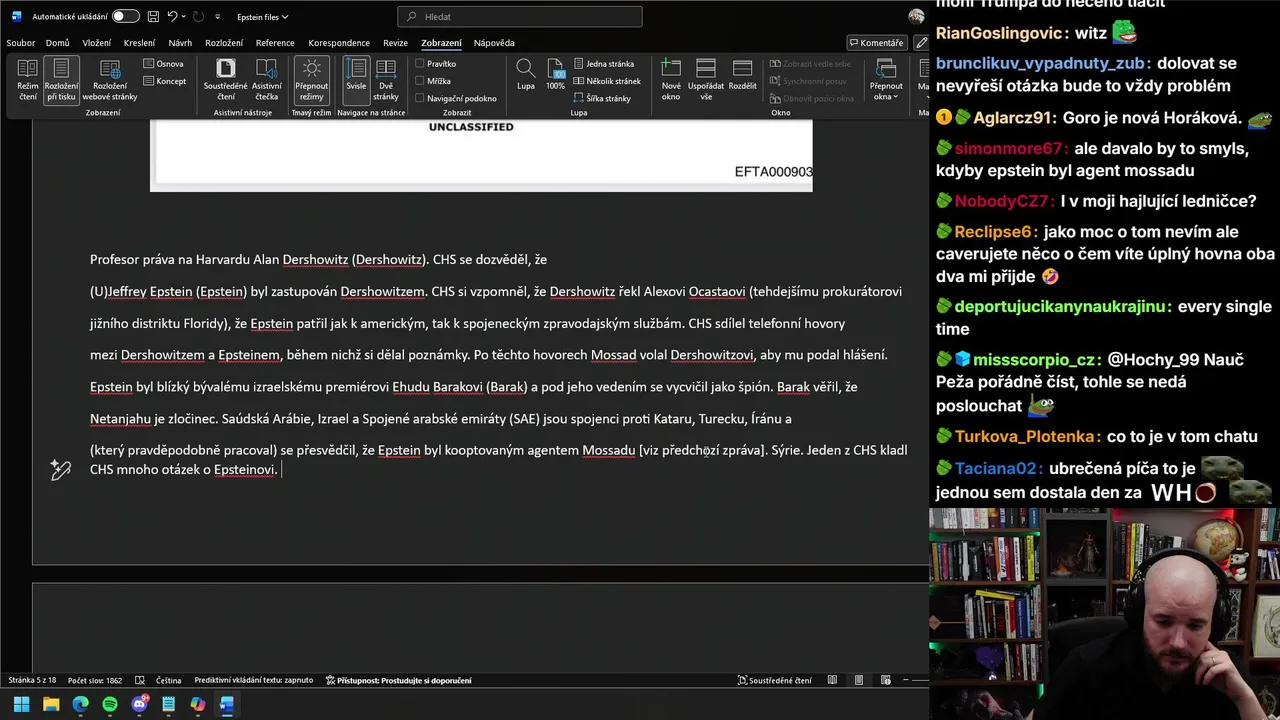The height and width of the screenshot is (720, 1280).
Task: Open Koncept draft view
Action: tap(164, 81)
